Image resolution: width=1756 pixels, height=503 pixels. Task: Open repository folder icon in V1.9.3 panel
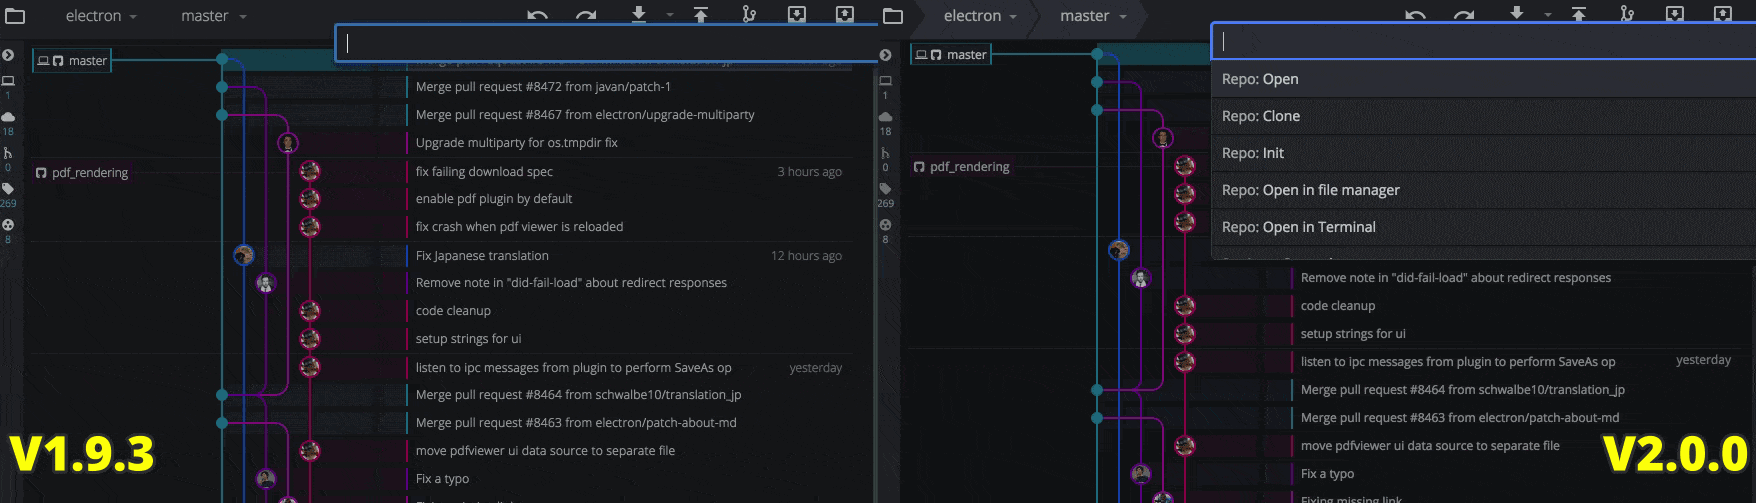pyautogui.click(x=15, y=16)
